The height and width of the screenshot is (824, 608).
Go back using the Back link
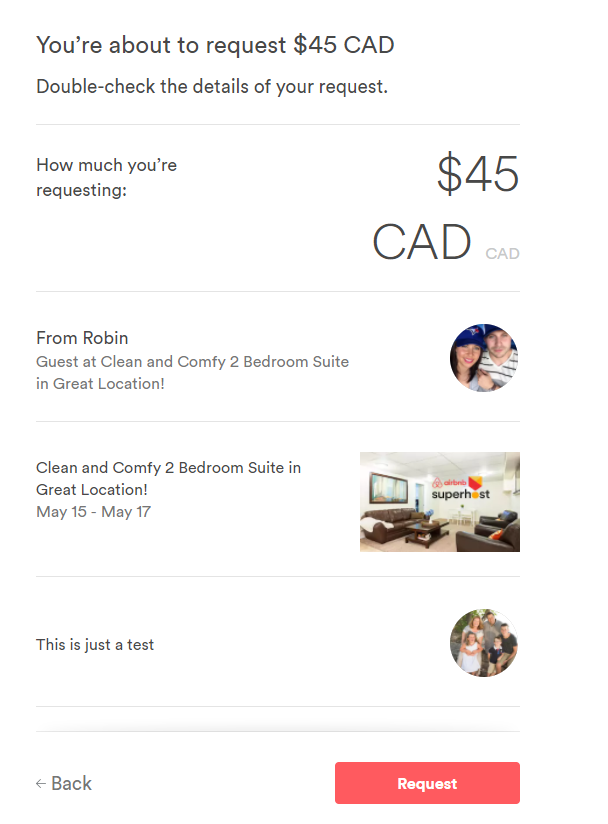coord(64,784)
